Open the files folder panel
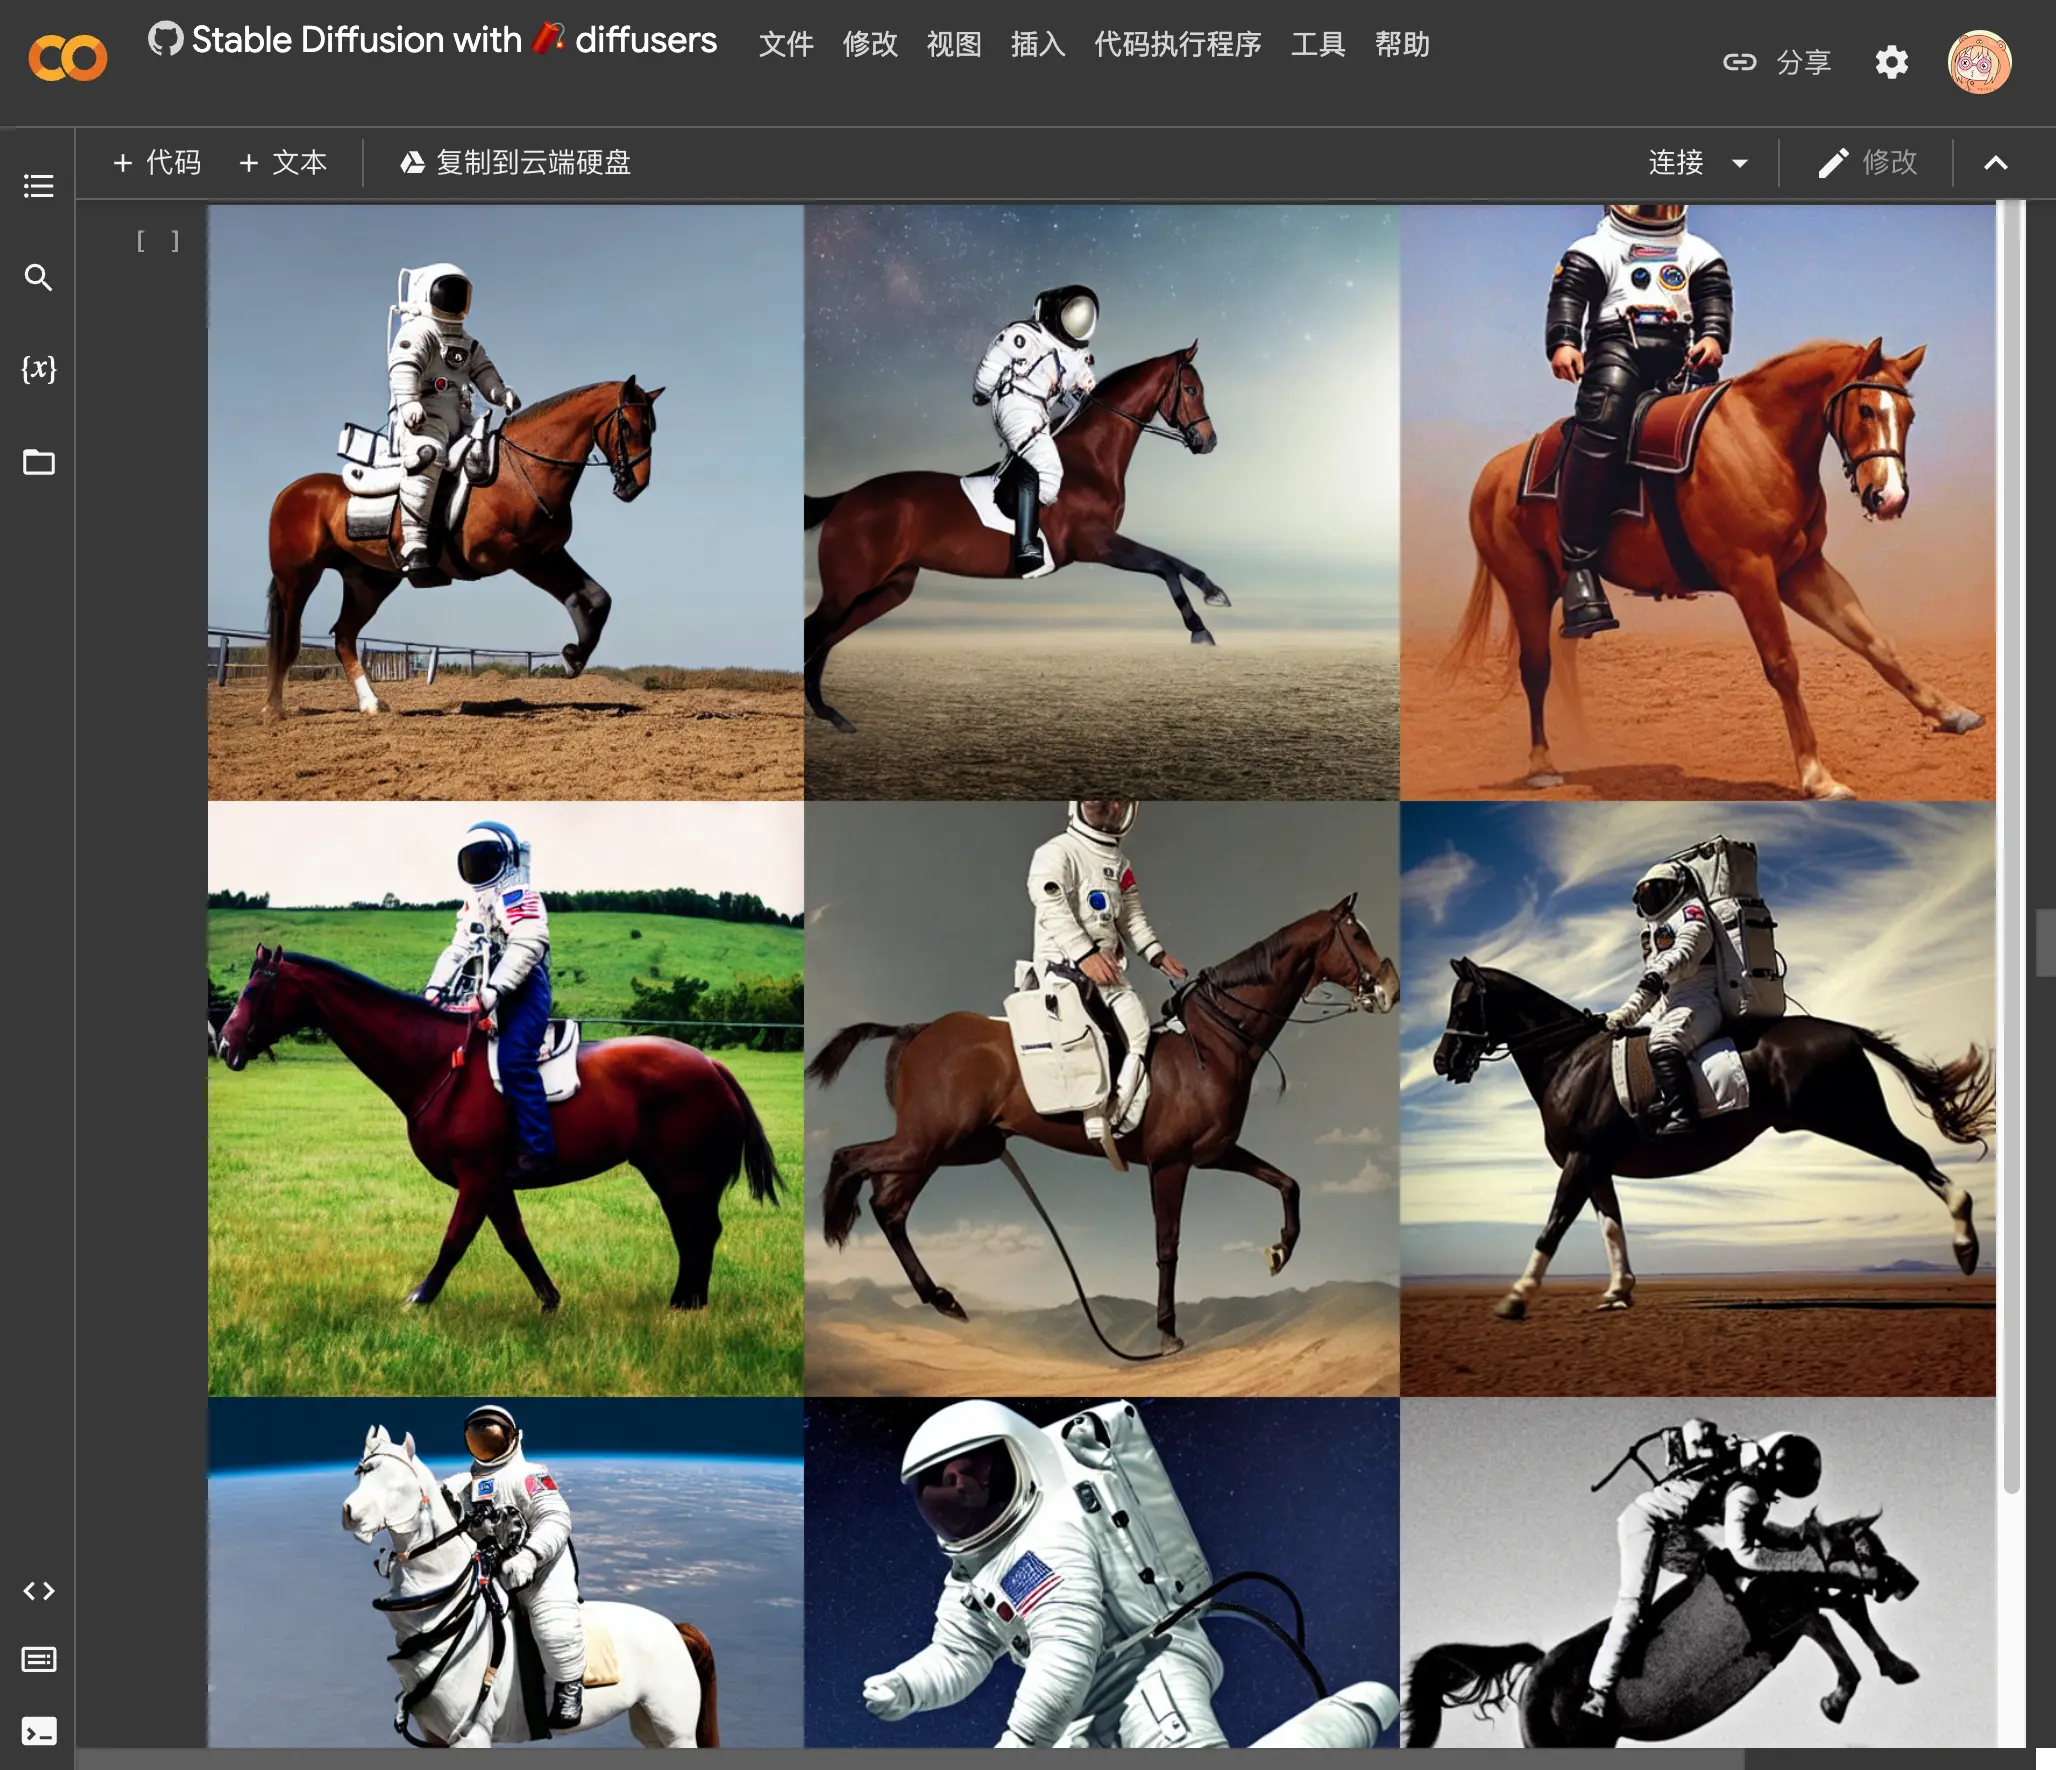 click(38, 462)
